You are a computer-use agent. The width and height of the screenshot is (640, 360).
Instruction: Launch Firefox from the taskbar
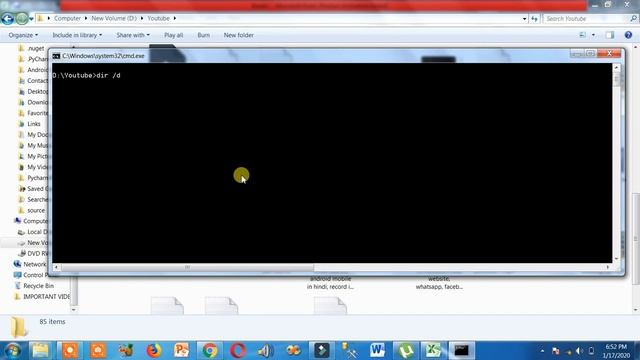(153, 351)
